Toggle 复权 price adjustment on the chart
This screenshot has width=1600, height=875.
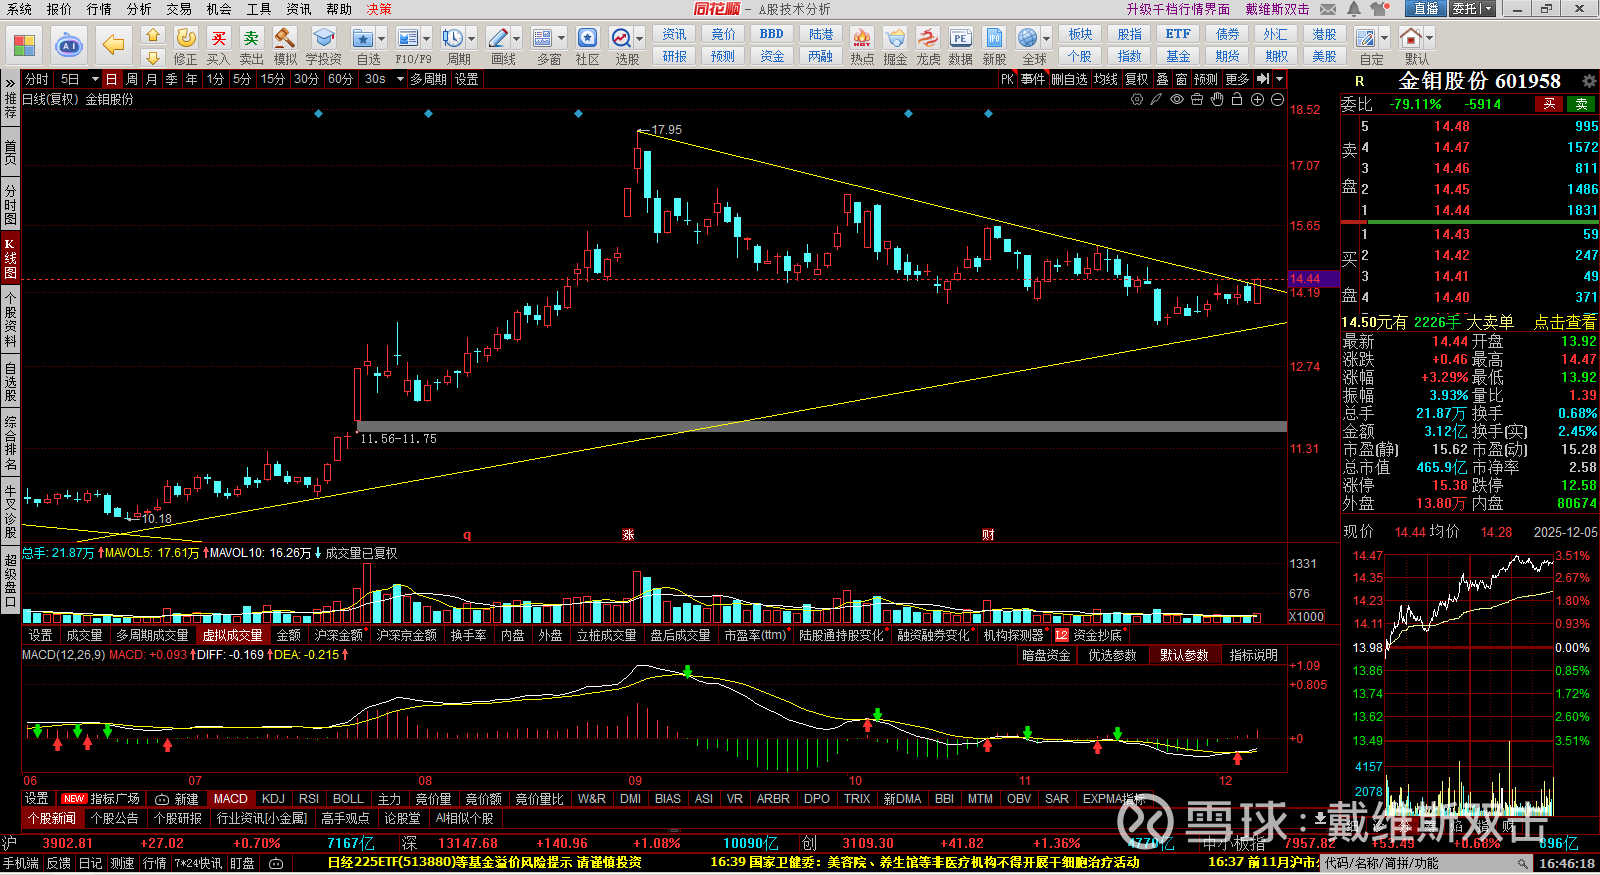(x=1136, y=79)
